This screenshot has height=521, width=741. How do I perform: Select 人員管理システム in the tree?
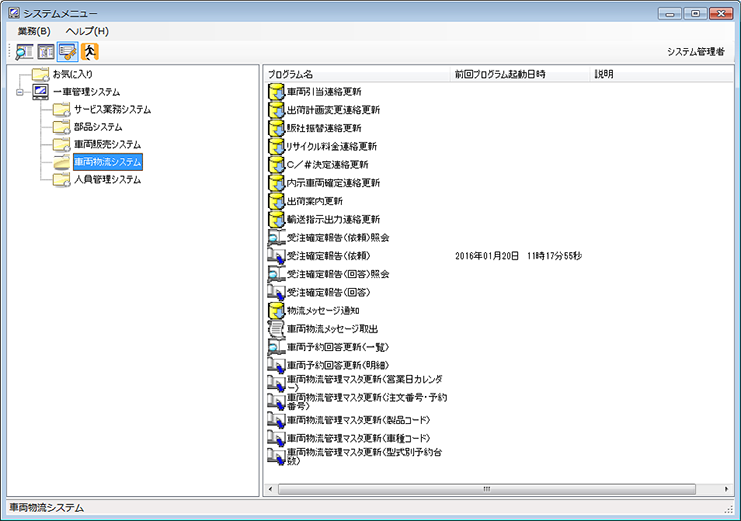(x=107, y=180)
